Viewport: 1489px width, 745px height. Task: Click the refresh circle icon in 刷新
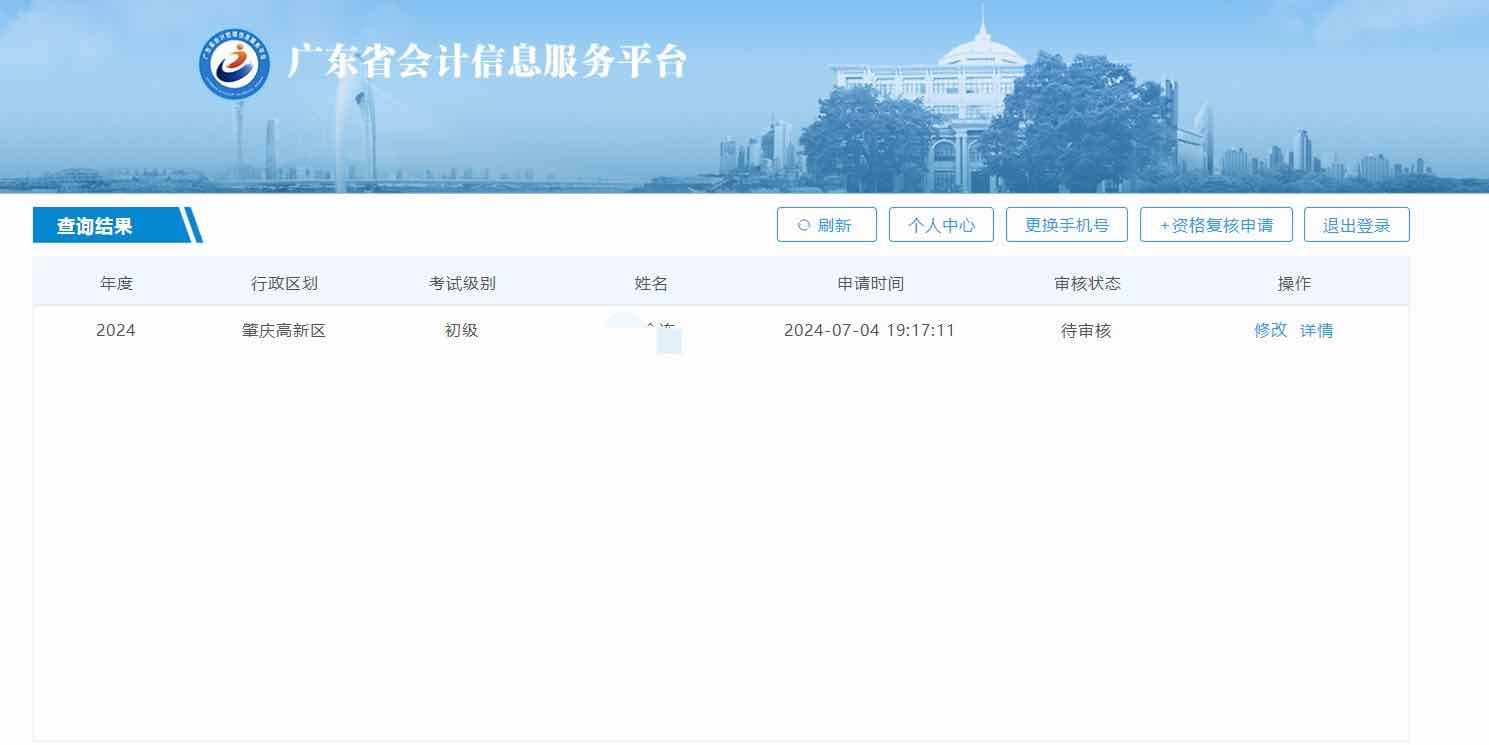[803, 225]
